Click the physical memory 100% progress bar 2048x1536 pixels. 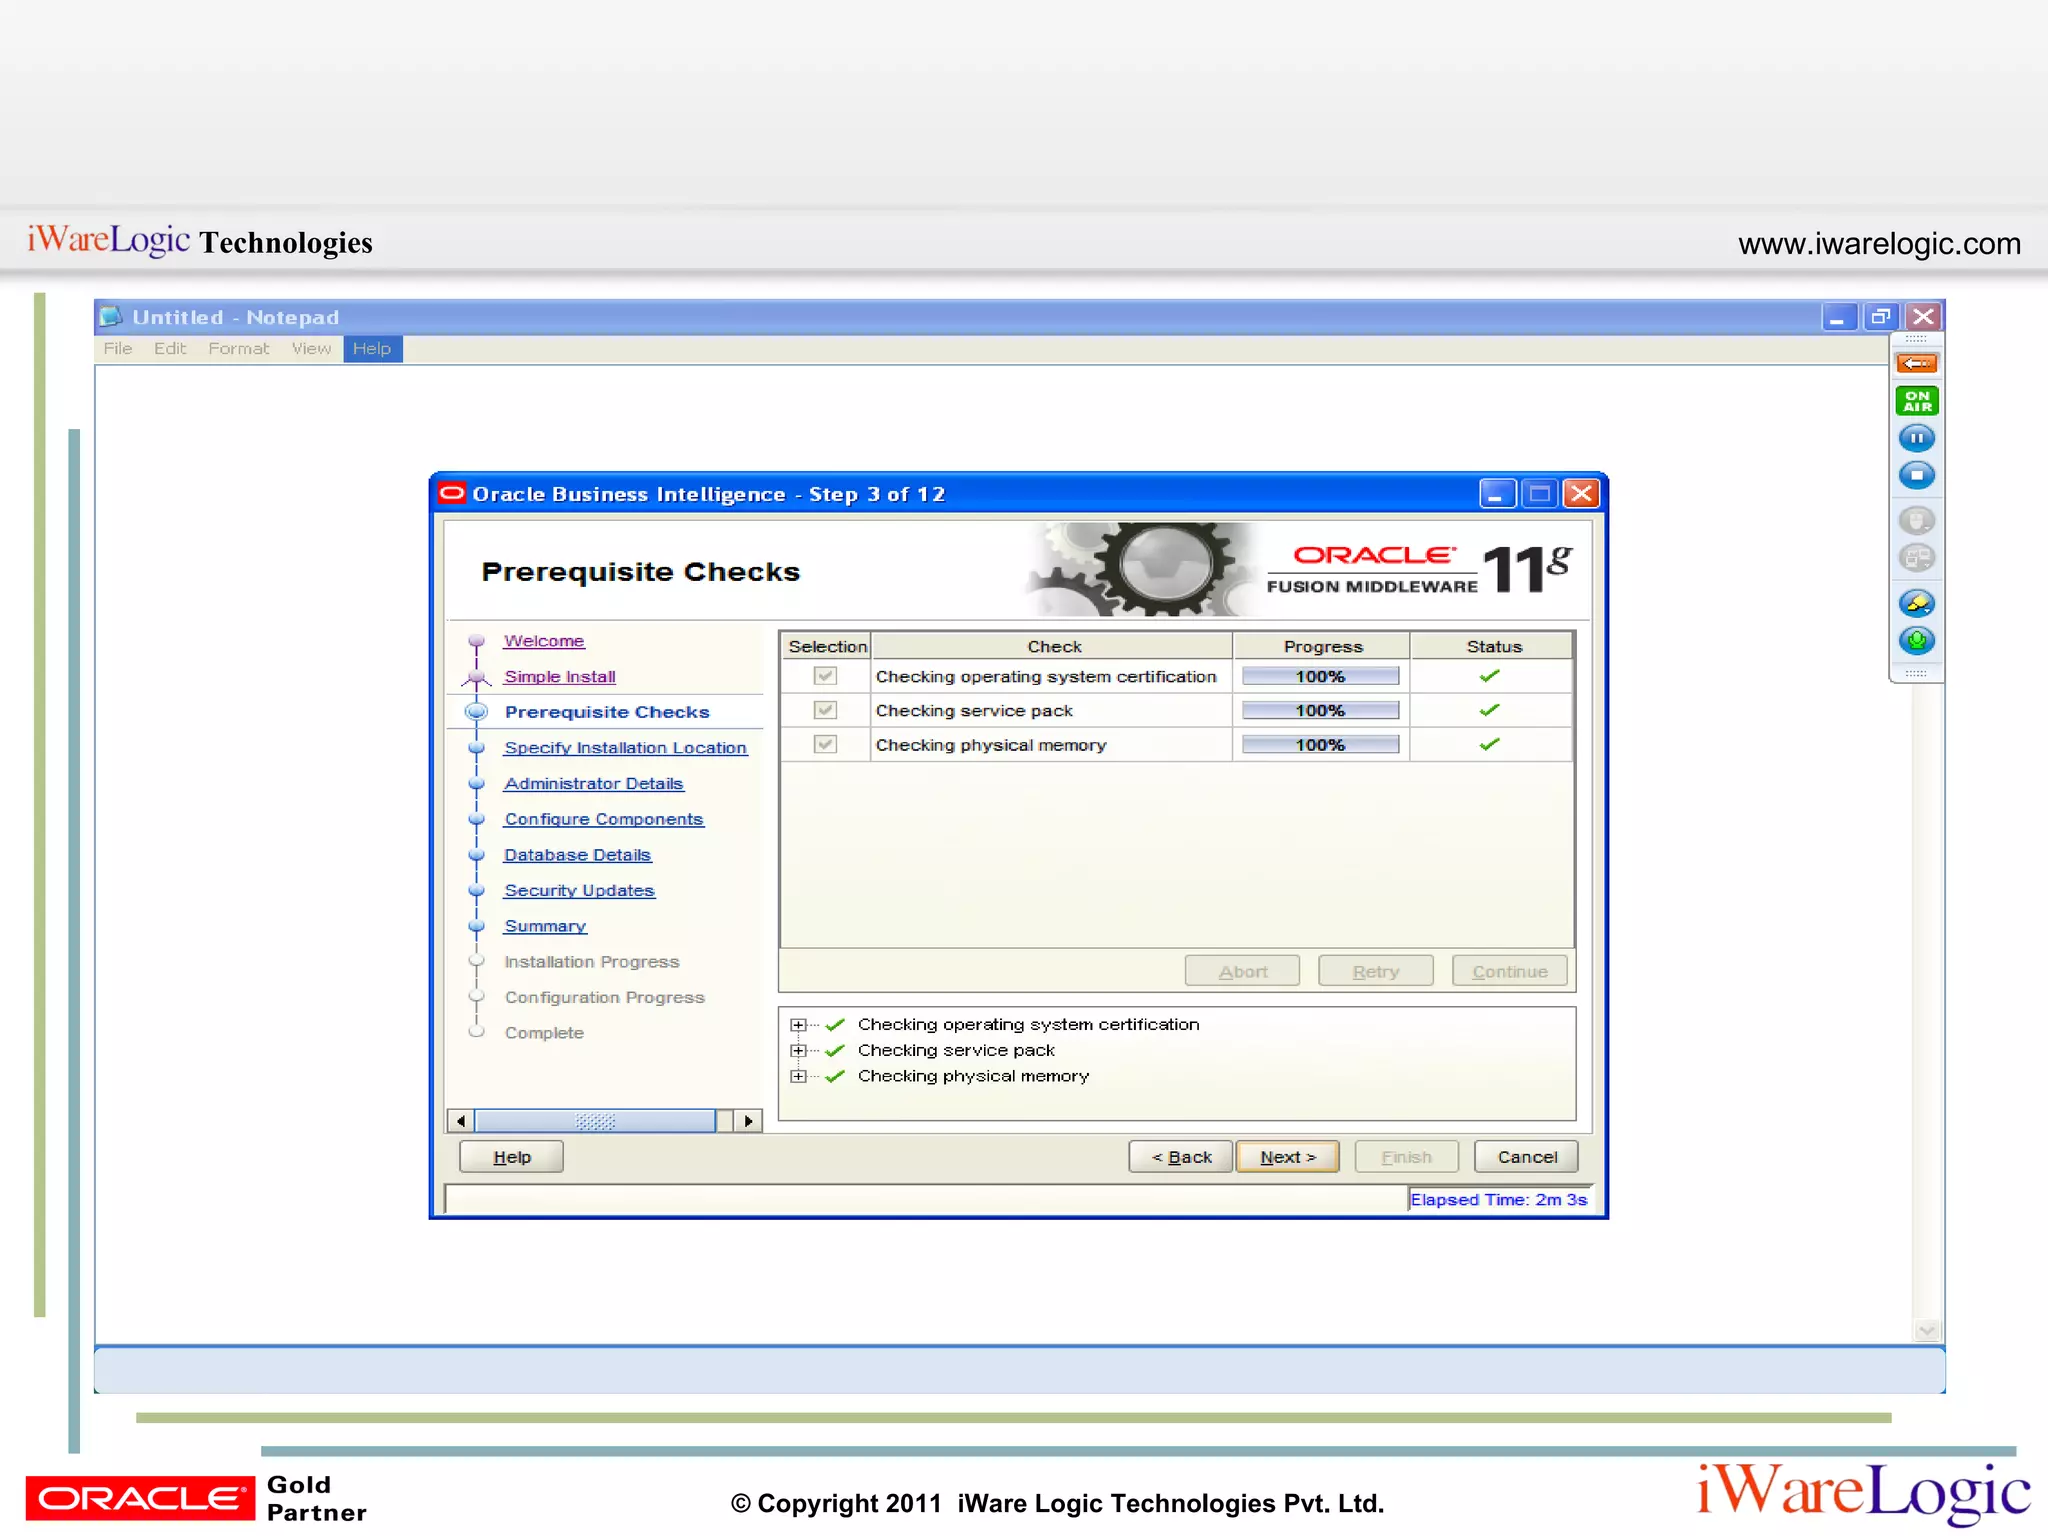(x=1320, y=745)
